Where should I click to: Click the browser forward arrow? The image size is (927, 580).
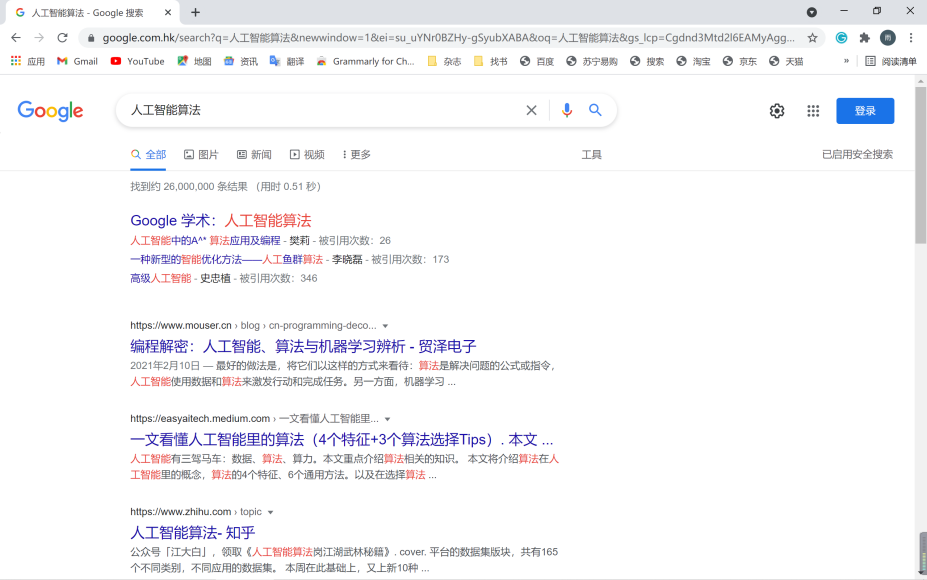pos(39,38)
